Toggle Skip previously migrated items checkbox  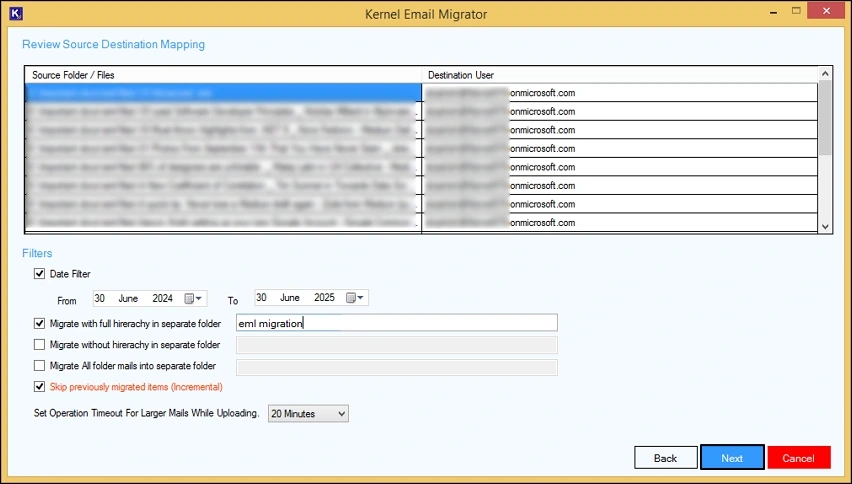39,387
